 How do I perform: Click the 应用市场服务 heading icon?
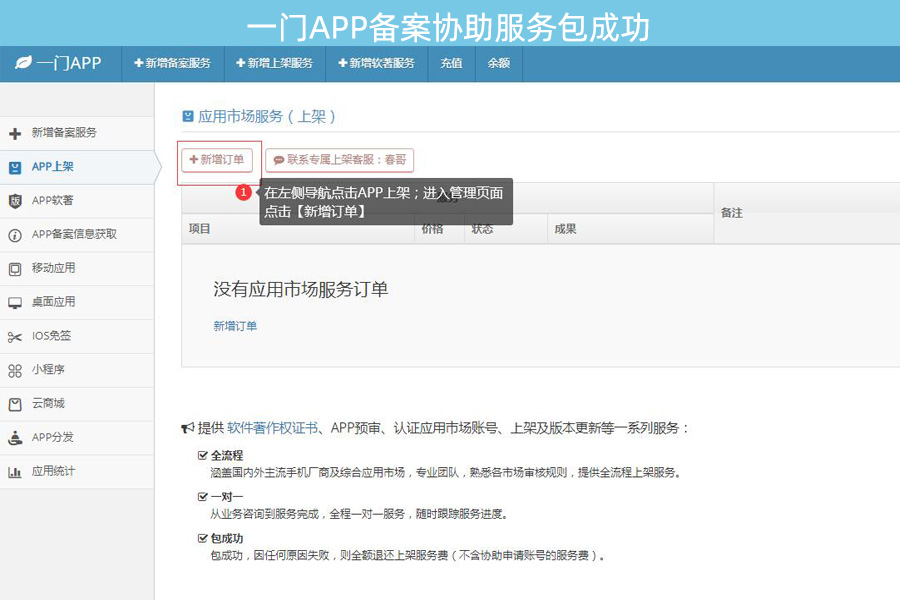(188, 117)
